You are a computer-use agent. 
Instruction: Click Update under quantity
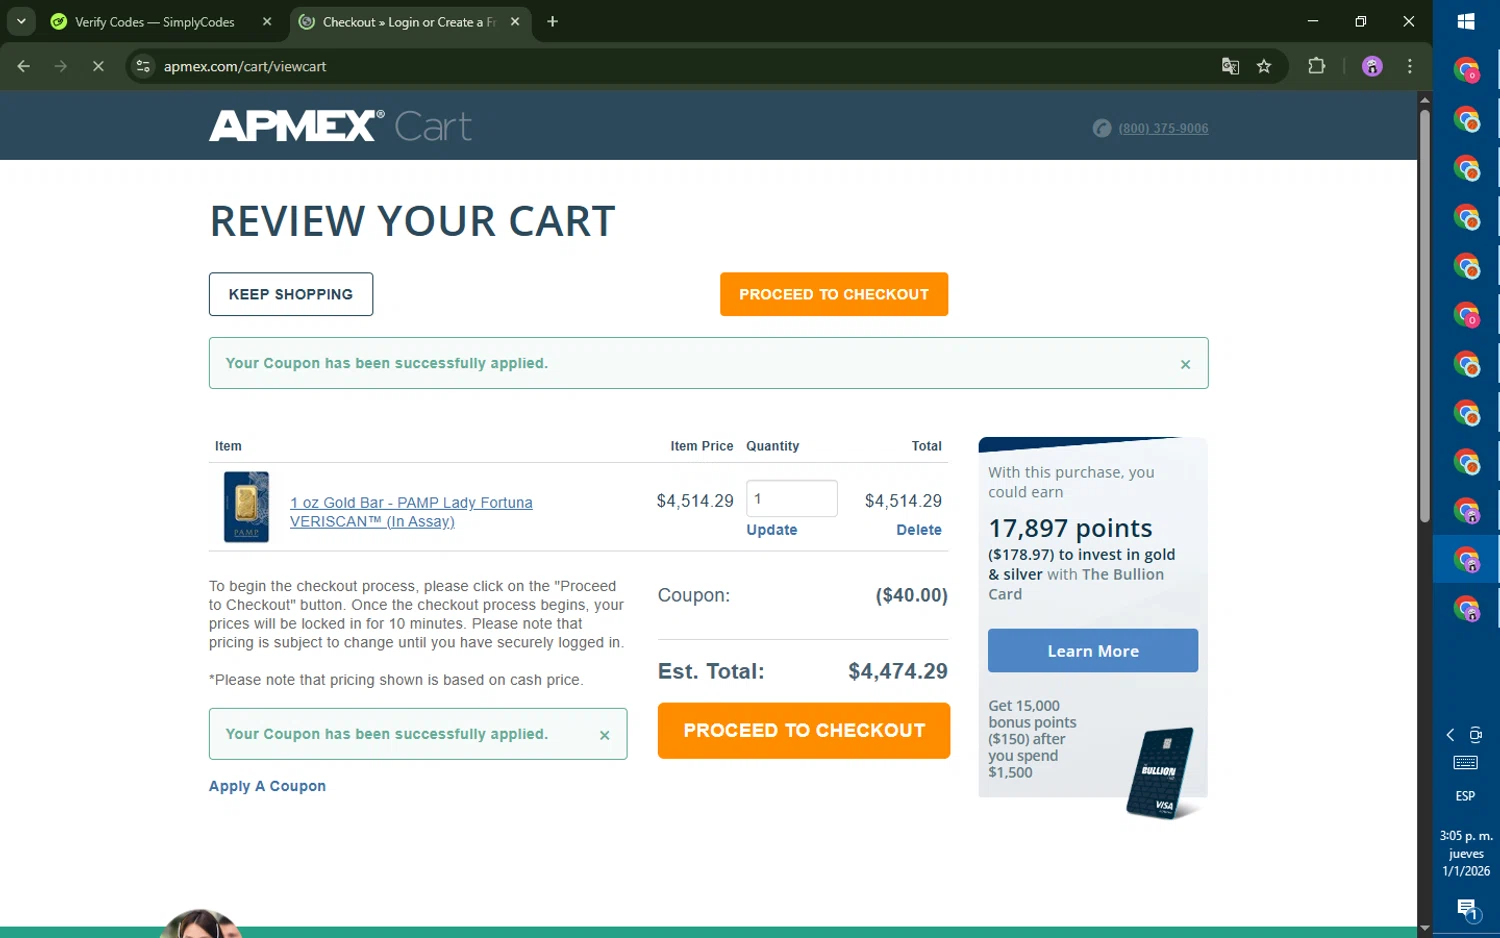pos(772,530)
